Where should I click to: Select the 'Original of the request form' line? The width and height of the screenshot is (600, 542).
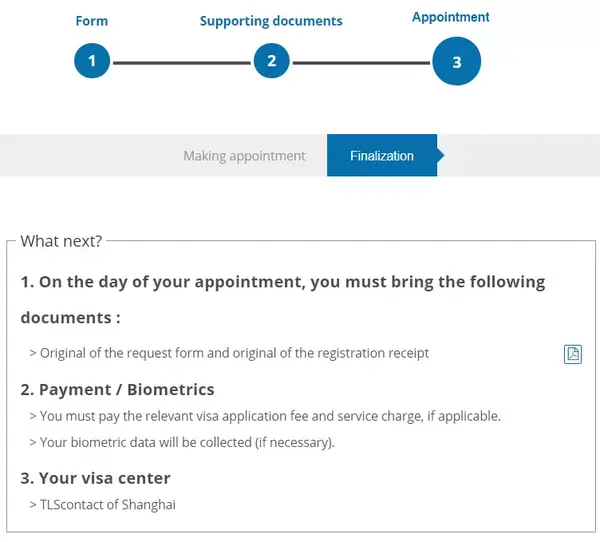(234, 353)
